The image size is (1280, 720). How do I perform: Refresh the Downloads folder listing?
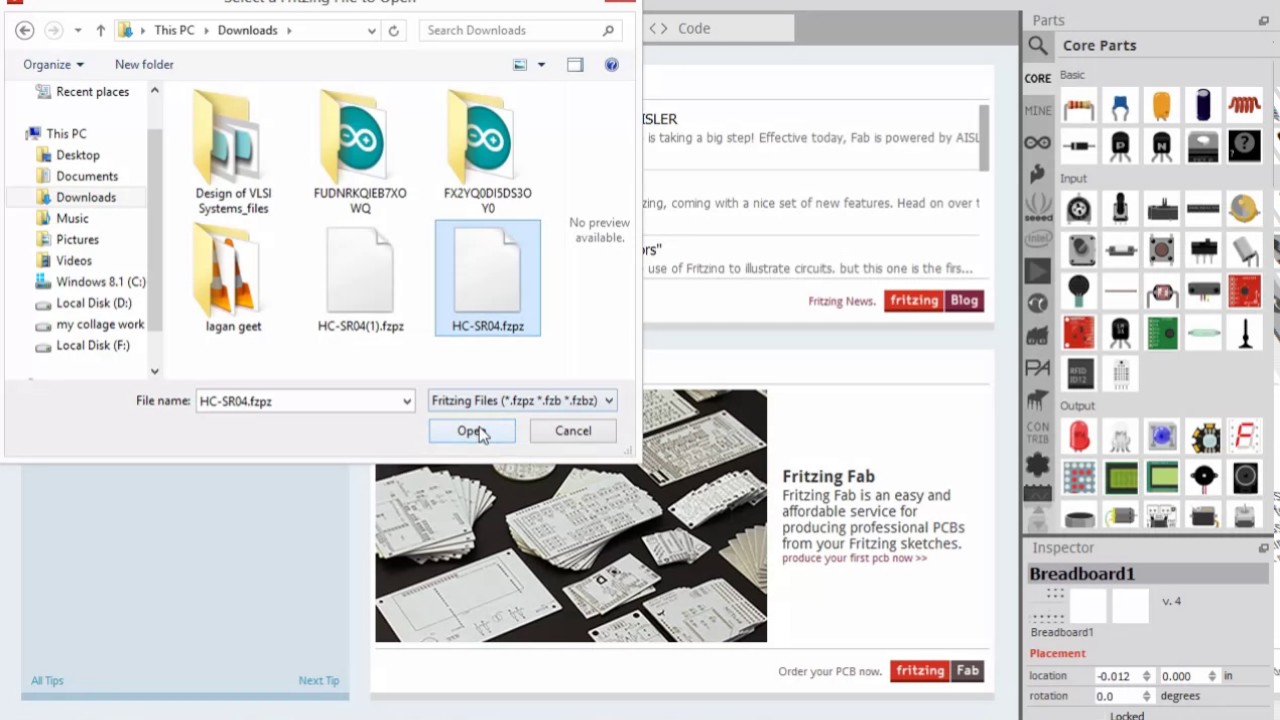coord(393,31)
